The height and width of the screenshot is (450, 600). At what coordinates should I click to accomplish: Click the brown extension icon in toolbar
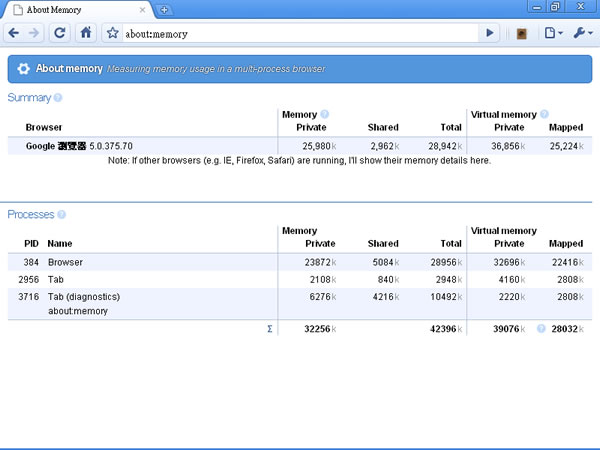(x=521, y=34)
